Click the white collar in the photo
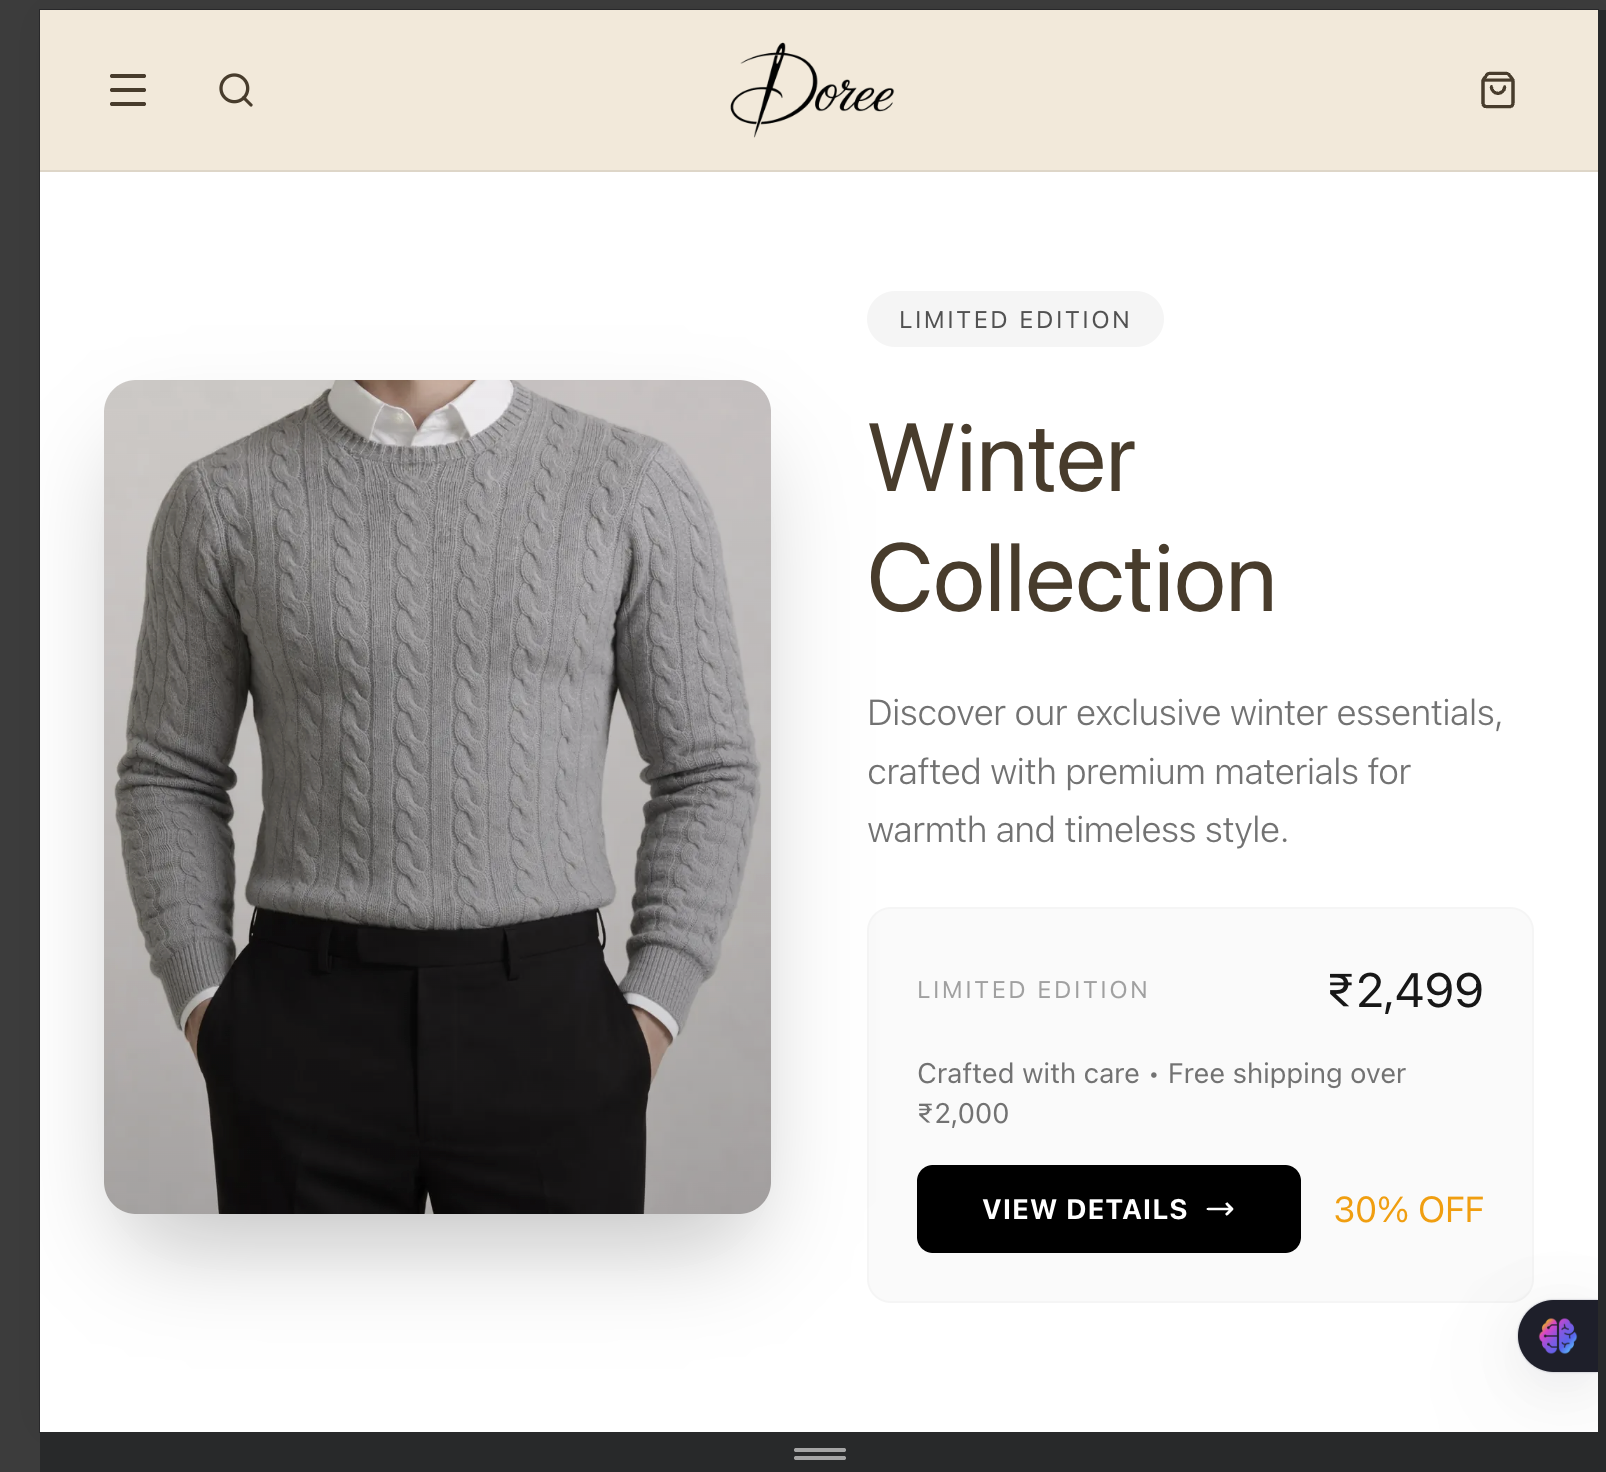The width and height of the screenshot is (1606, 1472). pyautogui.click(x=420, y=412)
